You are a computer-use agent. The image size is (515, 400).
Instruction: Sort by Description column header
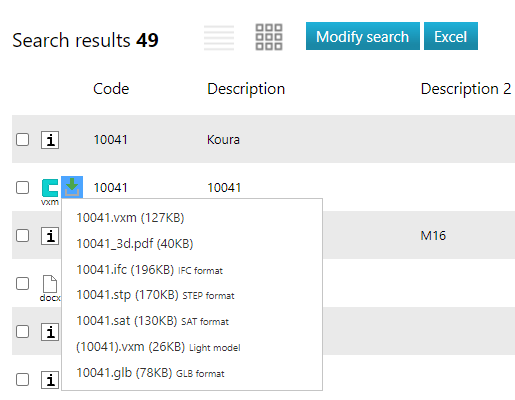click(246, 89)
